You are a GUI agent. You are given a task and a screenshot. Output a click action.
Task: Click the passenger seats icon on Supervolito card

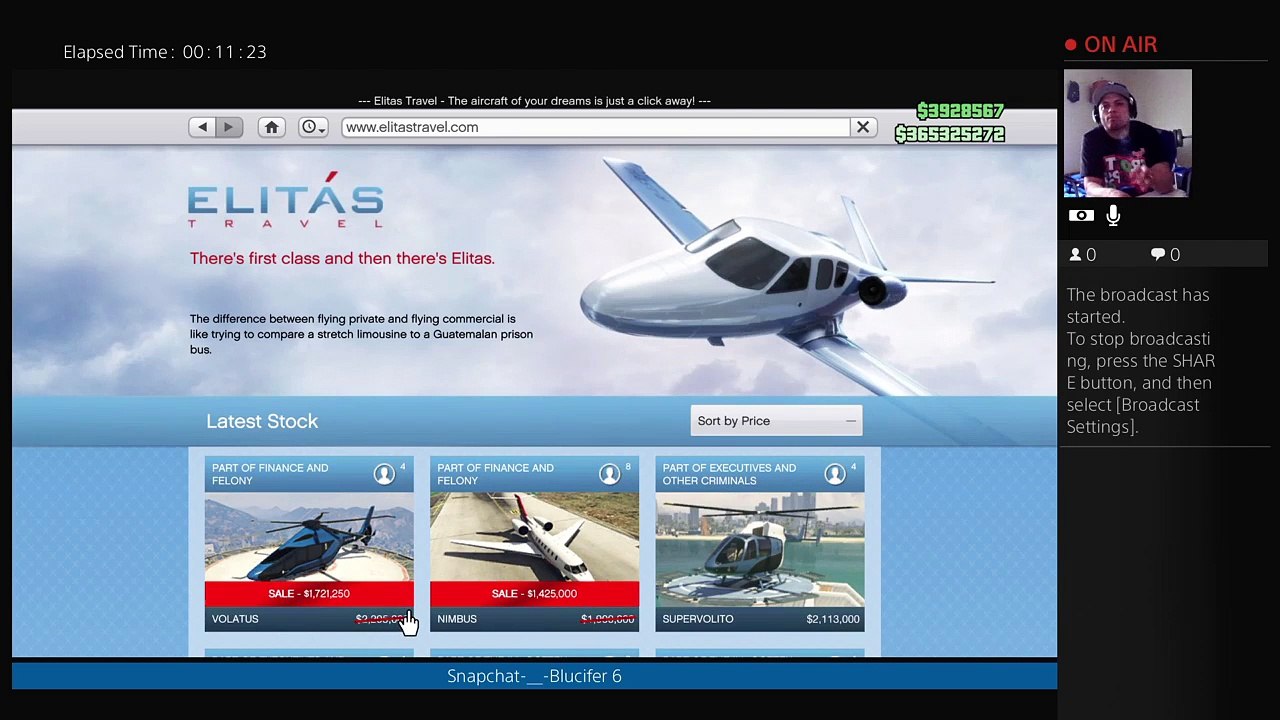[835, 474]
